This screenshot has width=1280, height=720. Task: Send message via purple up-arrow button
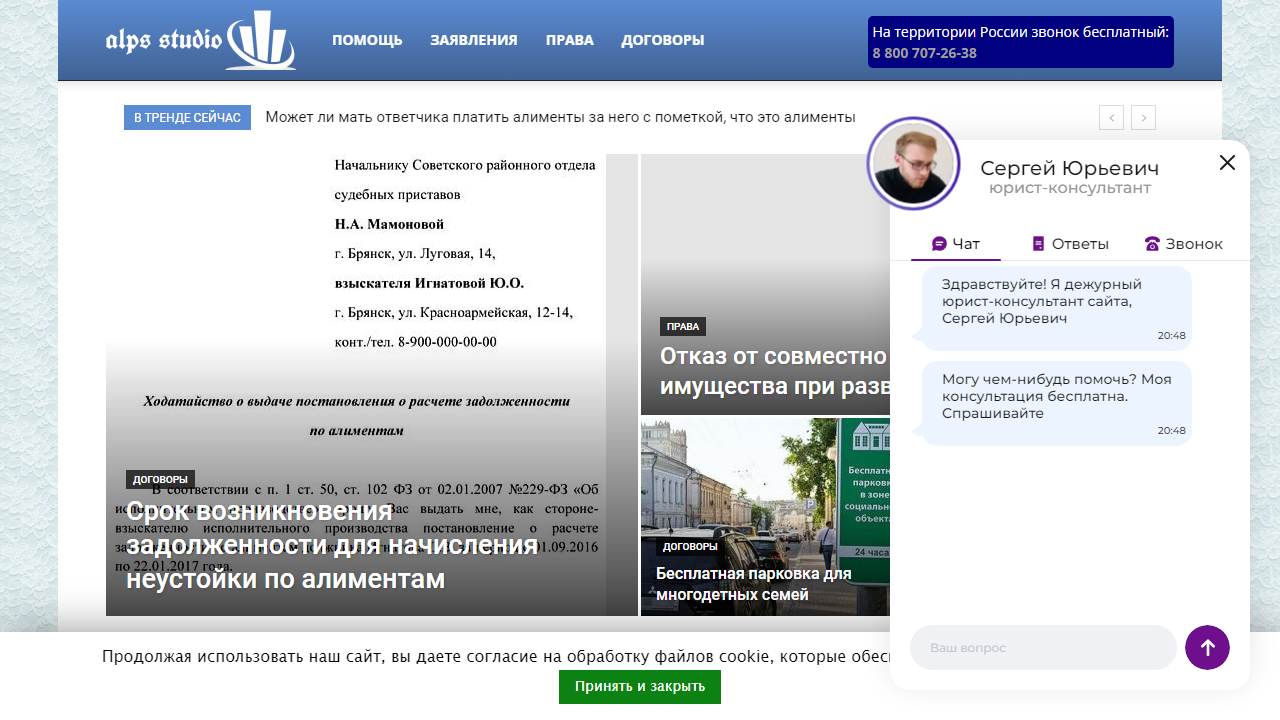point(1207,647)
